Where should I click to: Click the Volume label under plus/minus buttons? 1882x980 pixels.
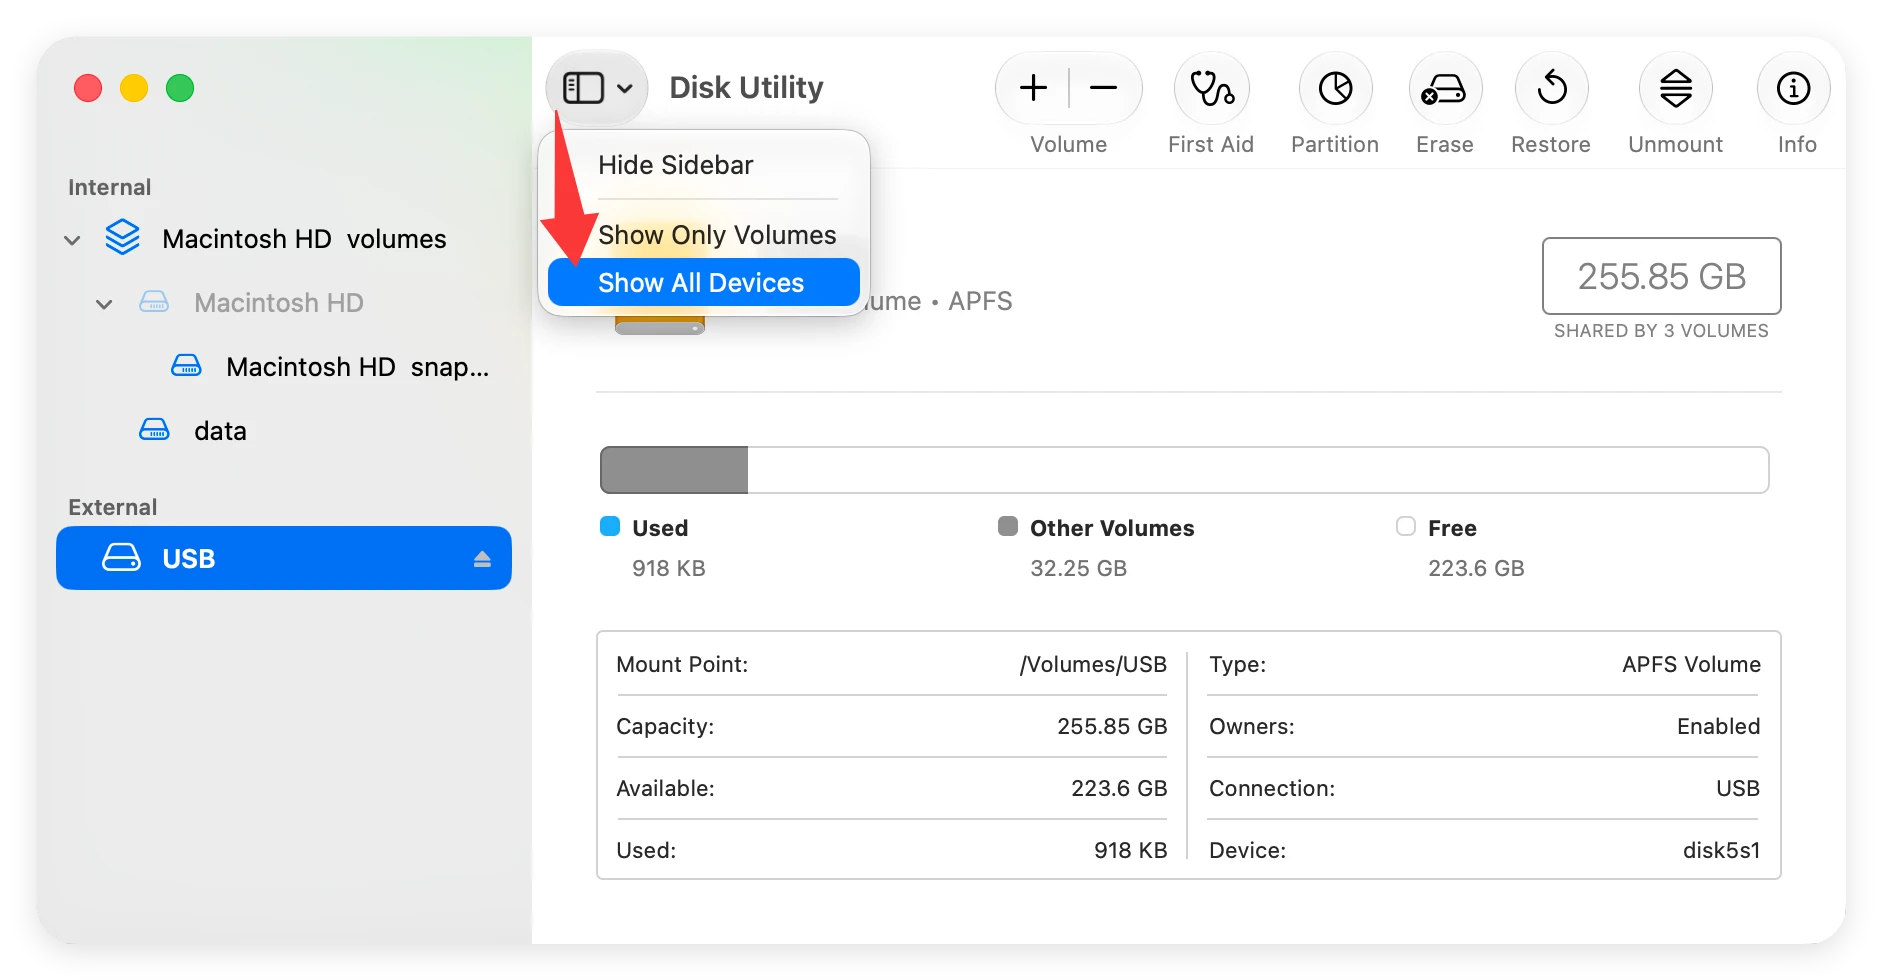(1069, 145)
